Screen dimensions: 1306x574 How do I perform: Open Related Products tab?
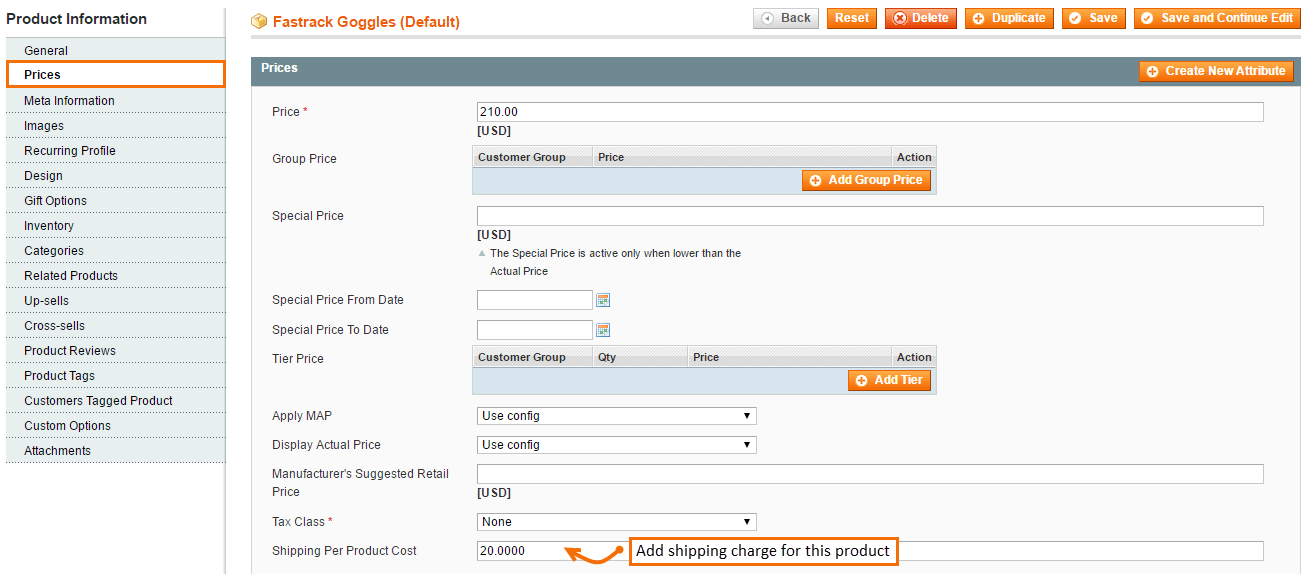(115, 275)
